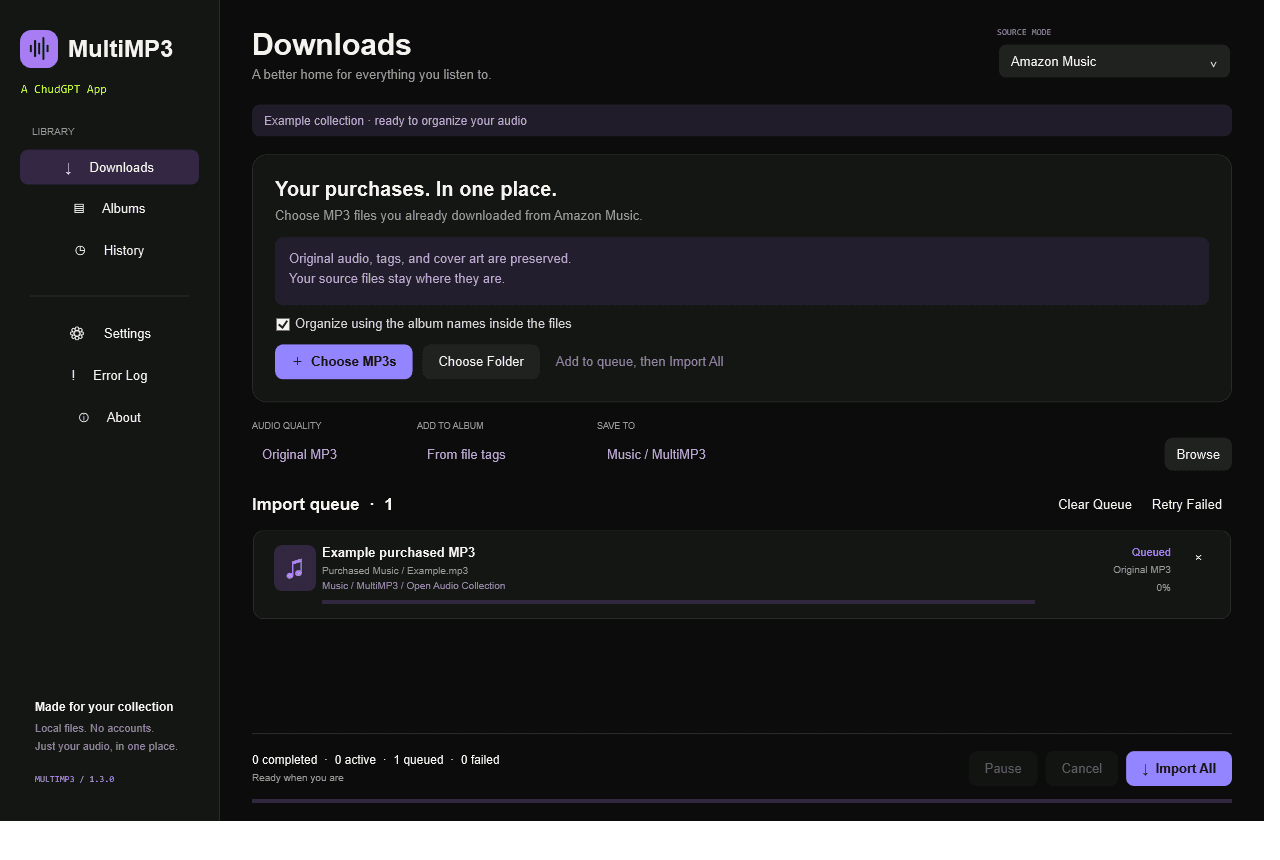Click the Albums list icon
This screenshot has height=860, width=1280.
coord(79,209)
